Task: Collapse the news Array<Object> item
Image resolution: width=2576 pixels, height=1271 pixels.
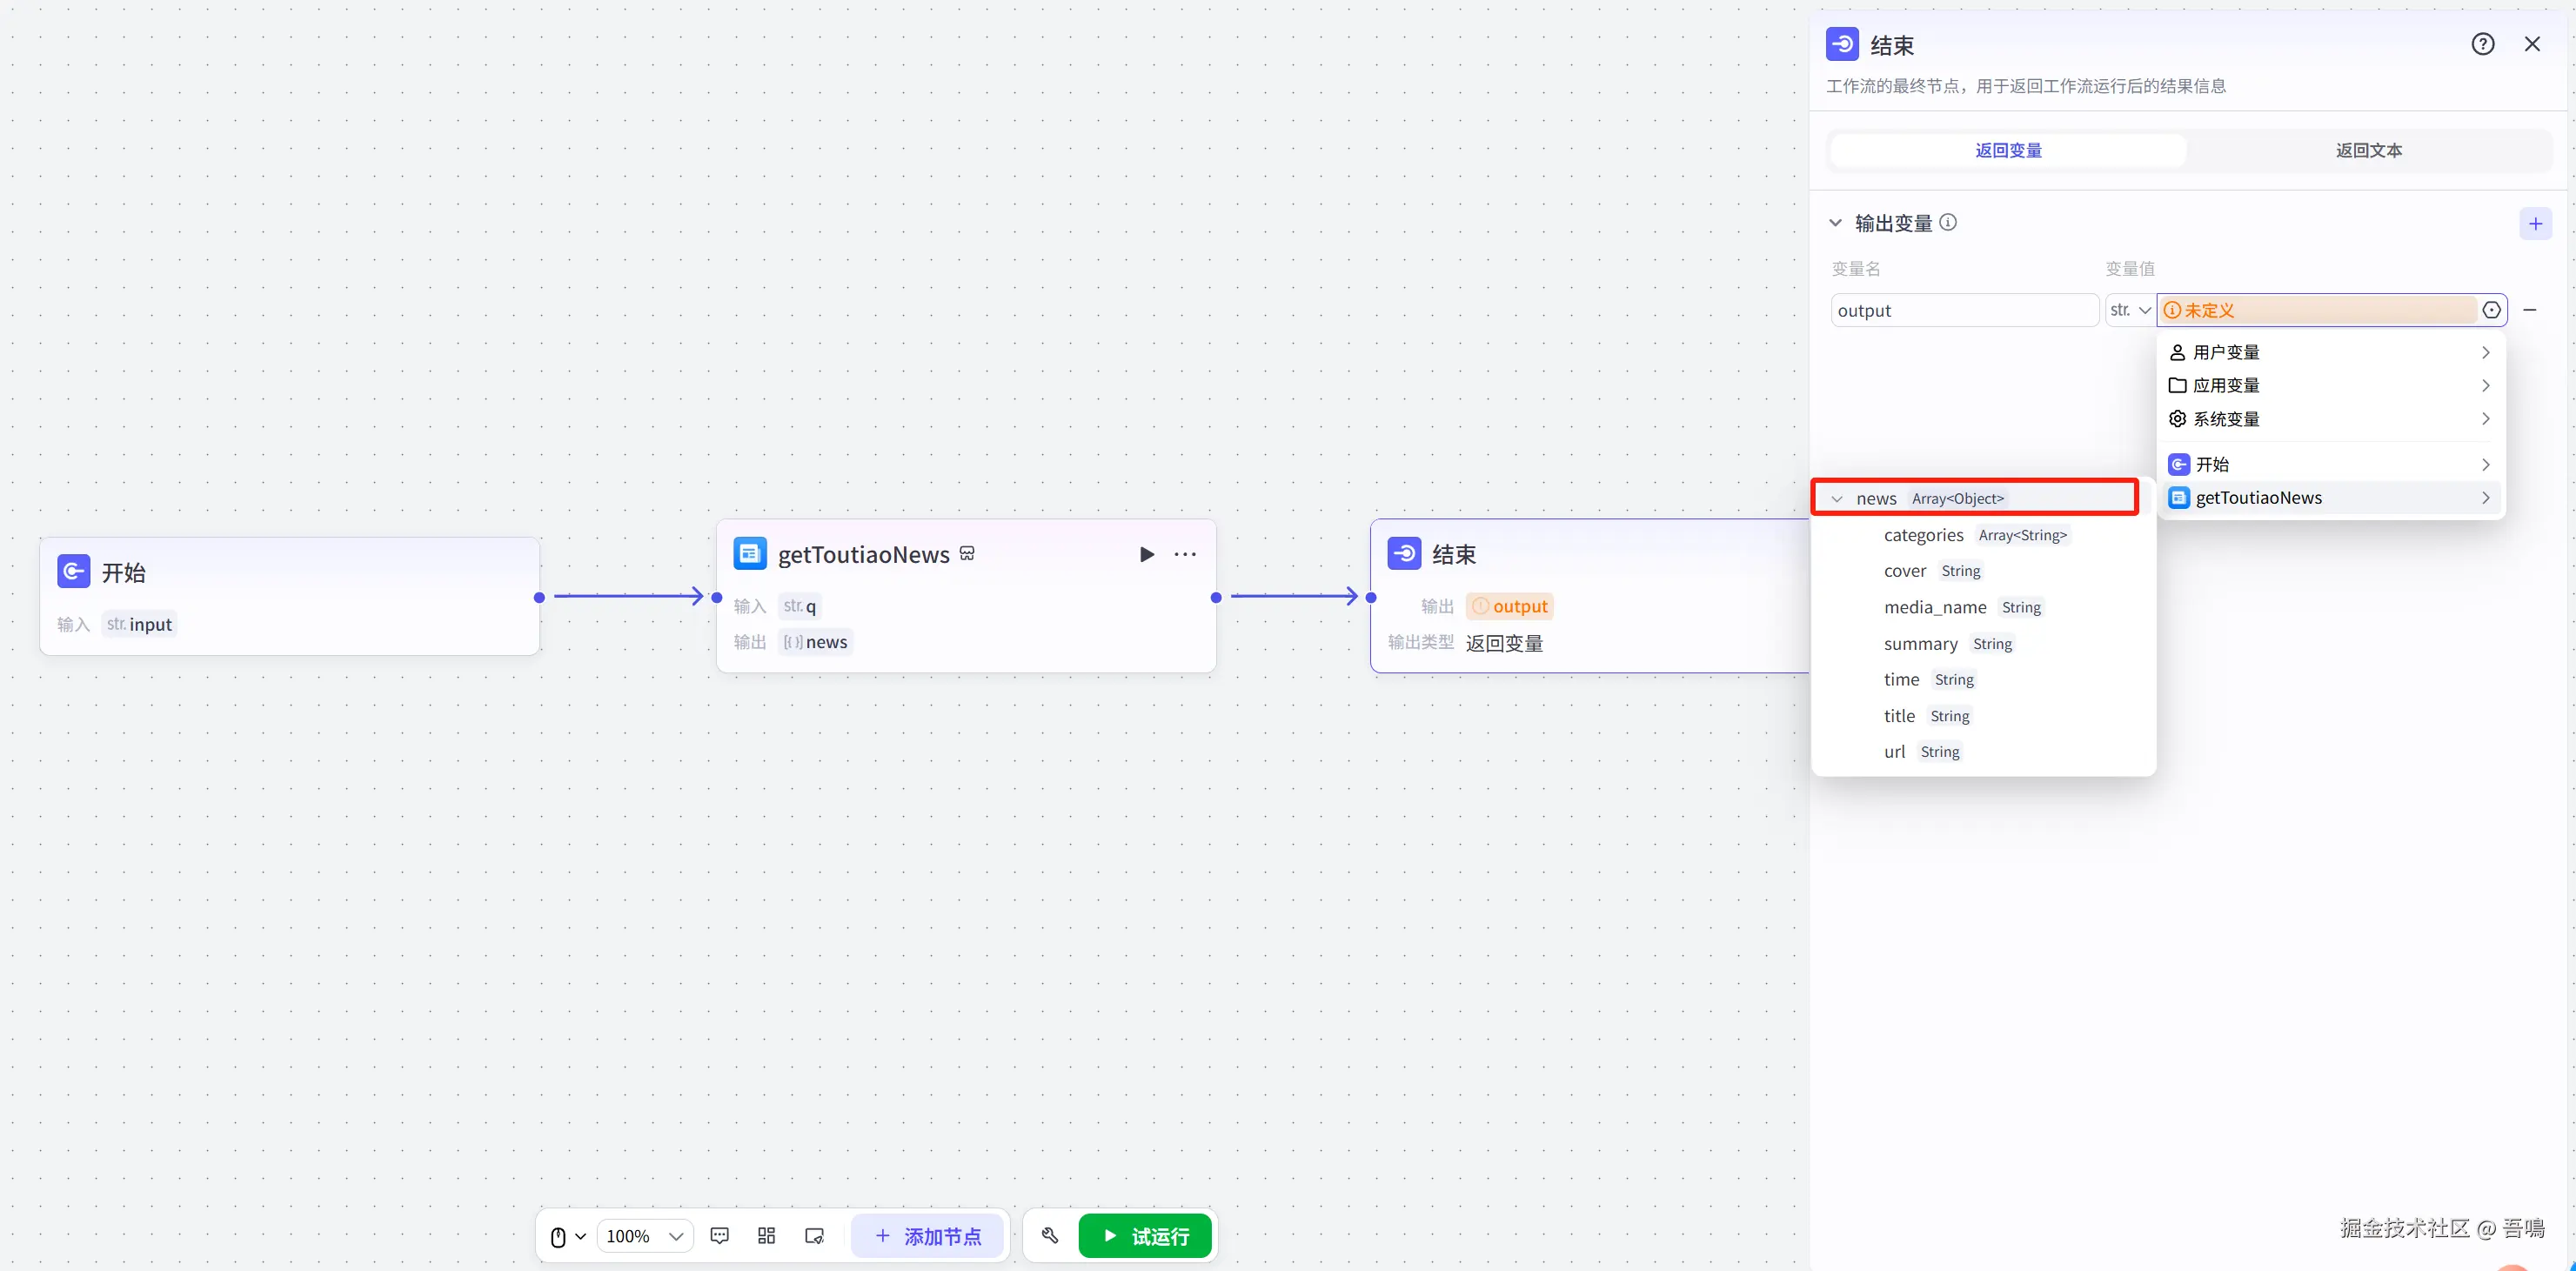Action: [1836, 499]
